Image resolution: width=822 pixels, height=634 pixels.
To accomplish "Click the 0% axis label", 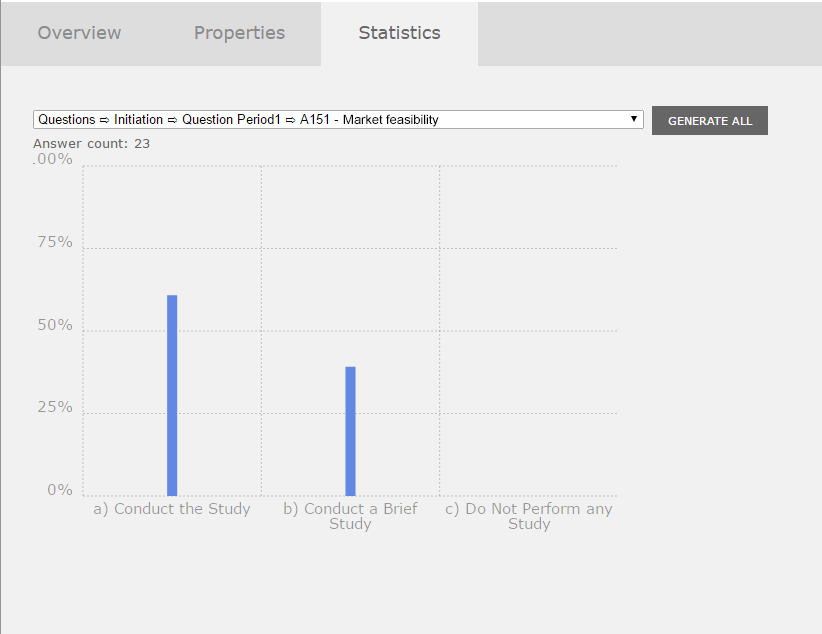I will [60, 489].
